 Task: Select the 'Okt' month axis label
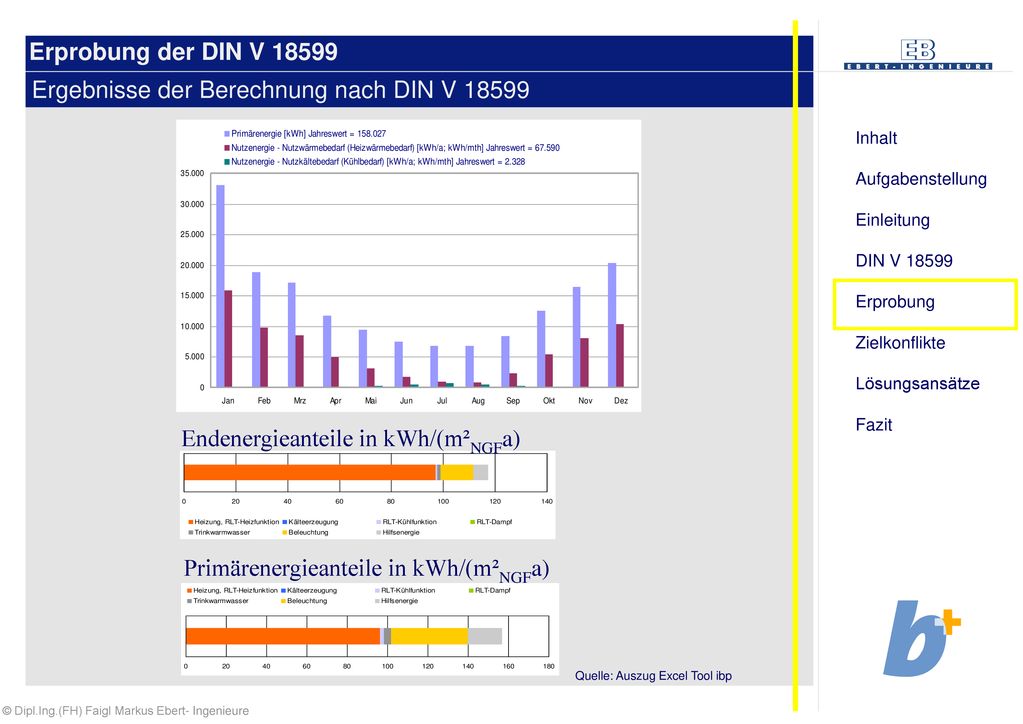pyautogui.click(x=549, y=400)
